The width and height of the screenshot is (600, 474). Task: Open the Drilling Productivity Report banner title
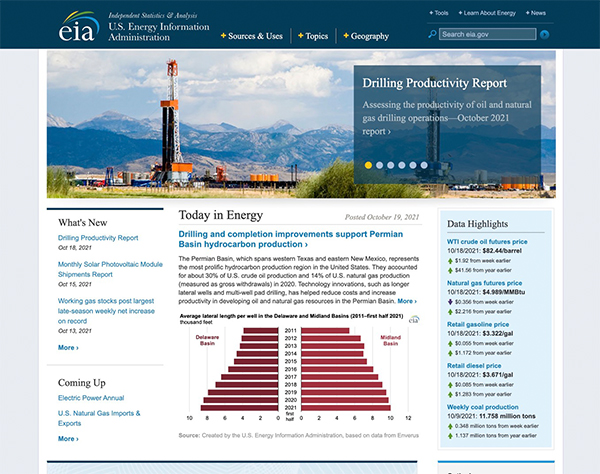pos(435,83)
